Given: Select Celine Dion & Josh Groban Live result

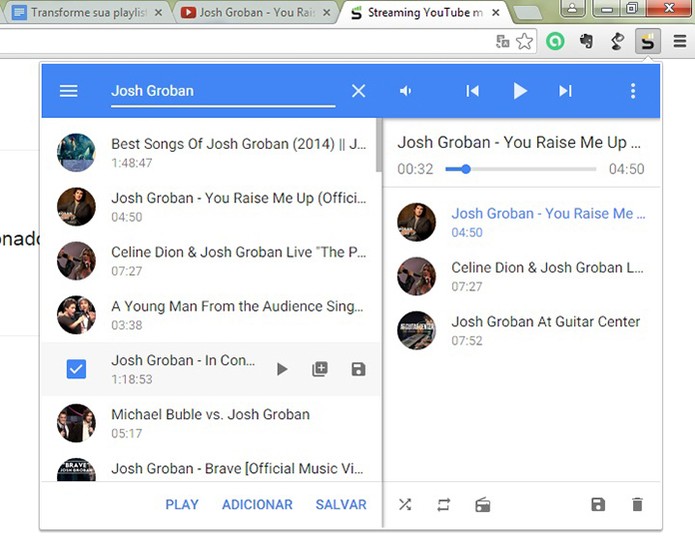Looking at the screenshot, I should (x=211, y=261).
